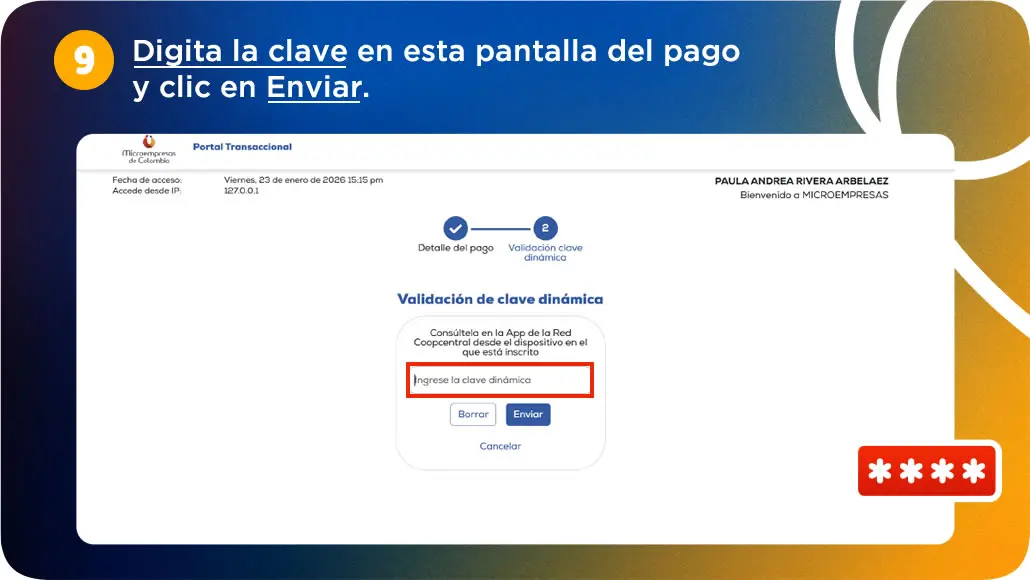Click the underlined Enviar word in the instruction
This screenshot has width=1030, height=580.
point(313,87)
